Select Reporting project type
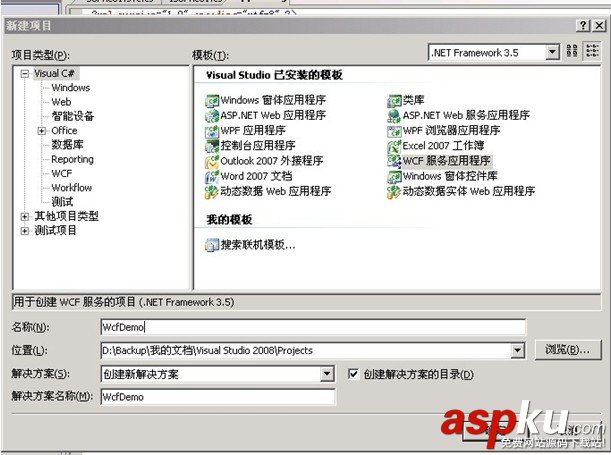Screen dimensions: 611x455 (x=72, y=159)
